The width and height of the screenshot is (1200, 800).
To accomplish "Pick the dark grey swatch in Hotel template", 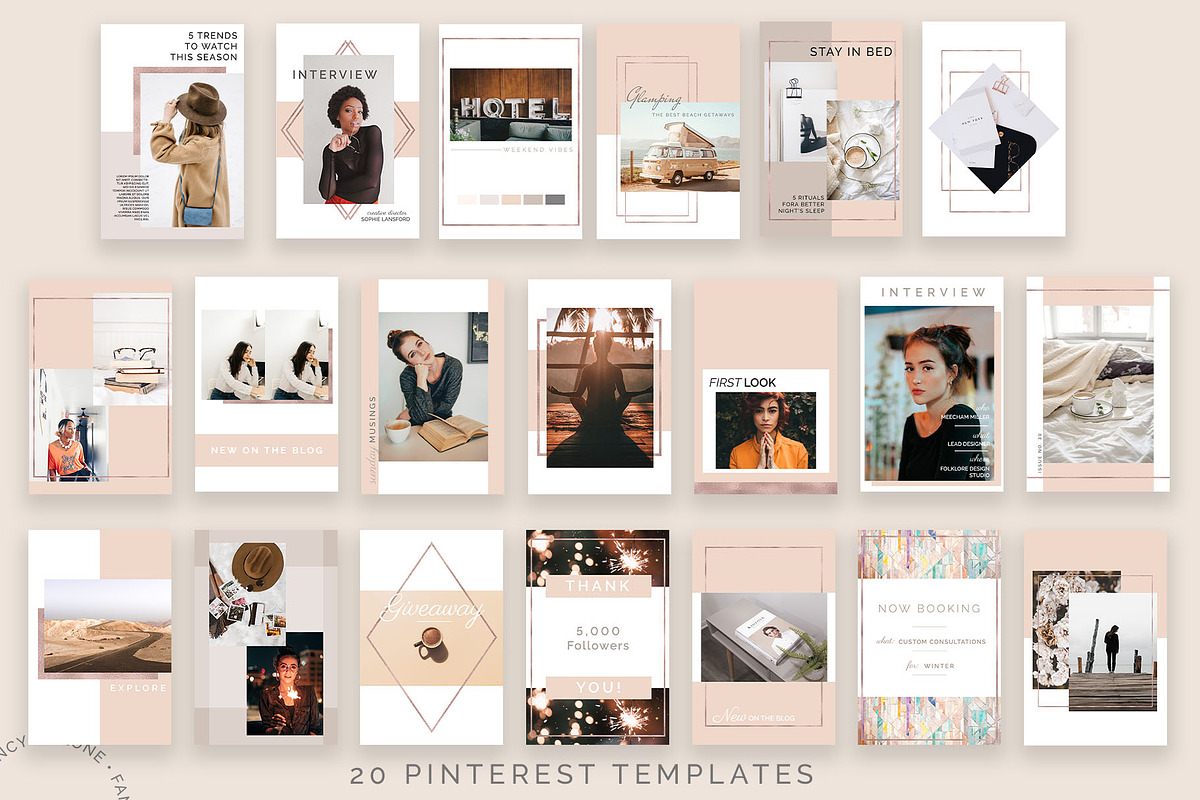I will (555, 199).
